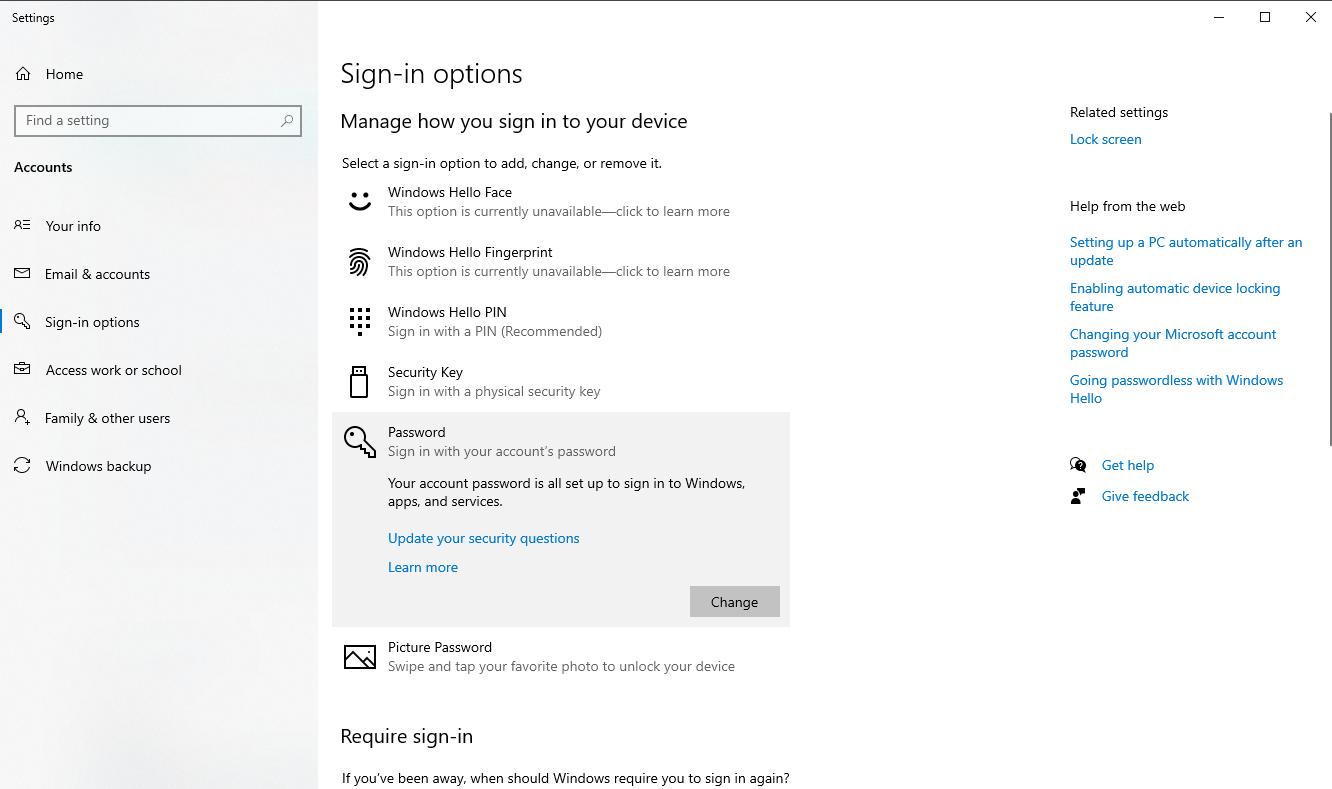Open Email & accounts settings
The image size is (1332, 789).
pyautogui.click(x=159, y=274)
